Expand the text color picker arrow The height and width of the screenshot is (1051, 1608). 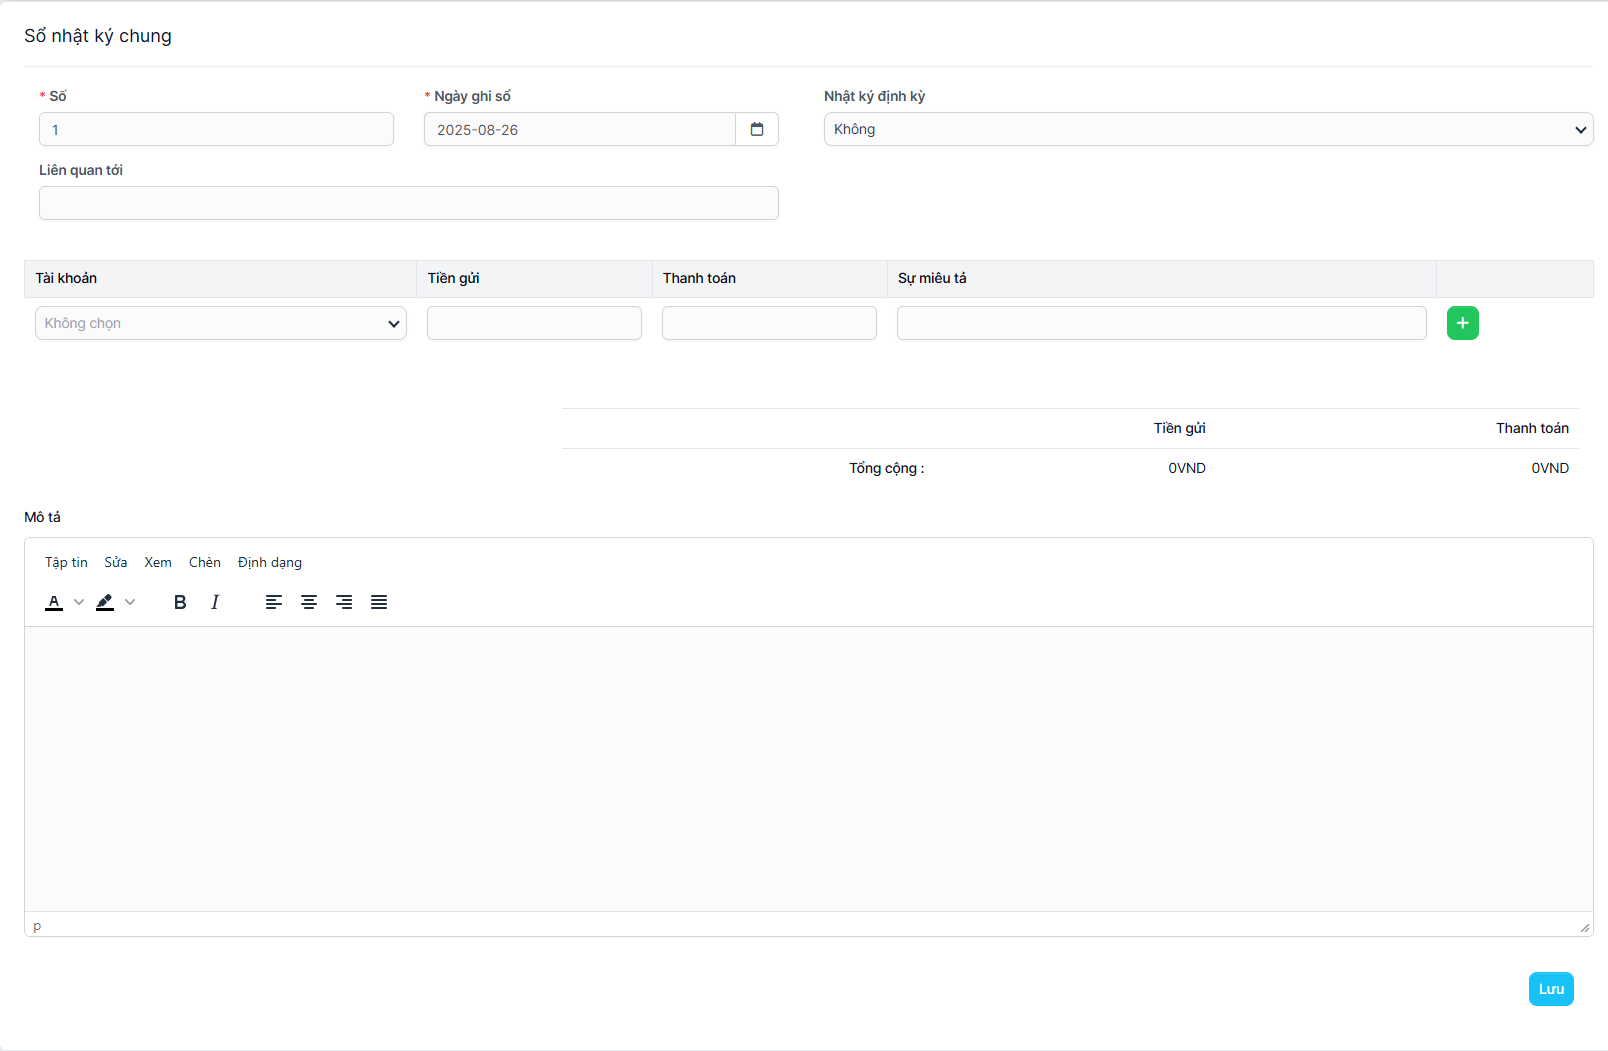tap(79, 602)
